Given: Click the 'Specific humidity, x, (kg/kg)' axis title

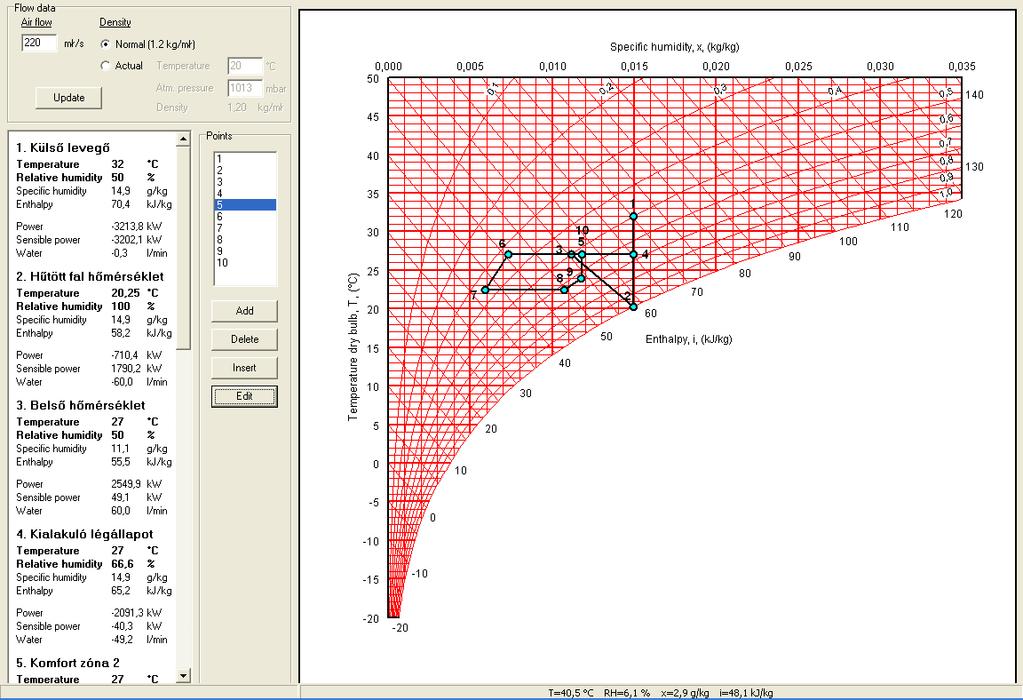Looking at the screenshot, I should coord(675,47).
